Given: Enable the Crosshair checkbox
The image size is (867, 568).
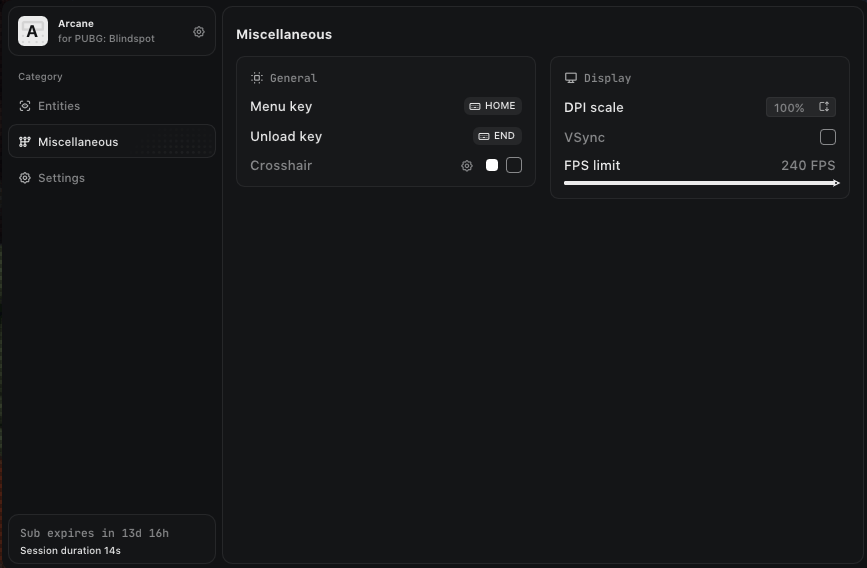Looking at the screenshot, I should pyautogui.click(x=514, y=165).
